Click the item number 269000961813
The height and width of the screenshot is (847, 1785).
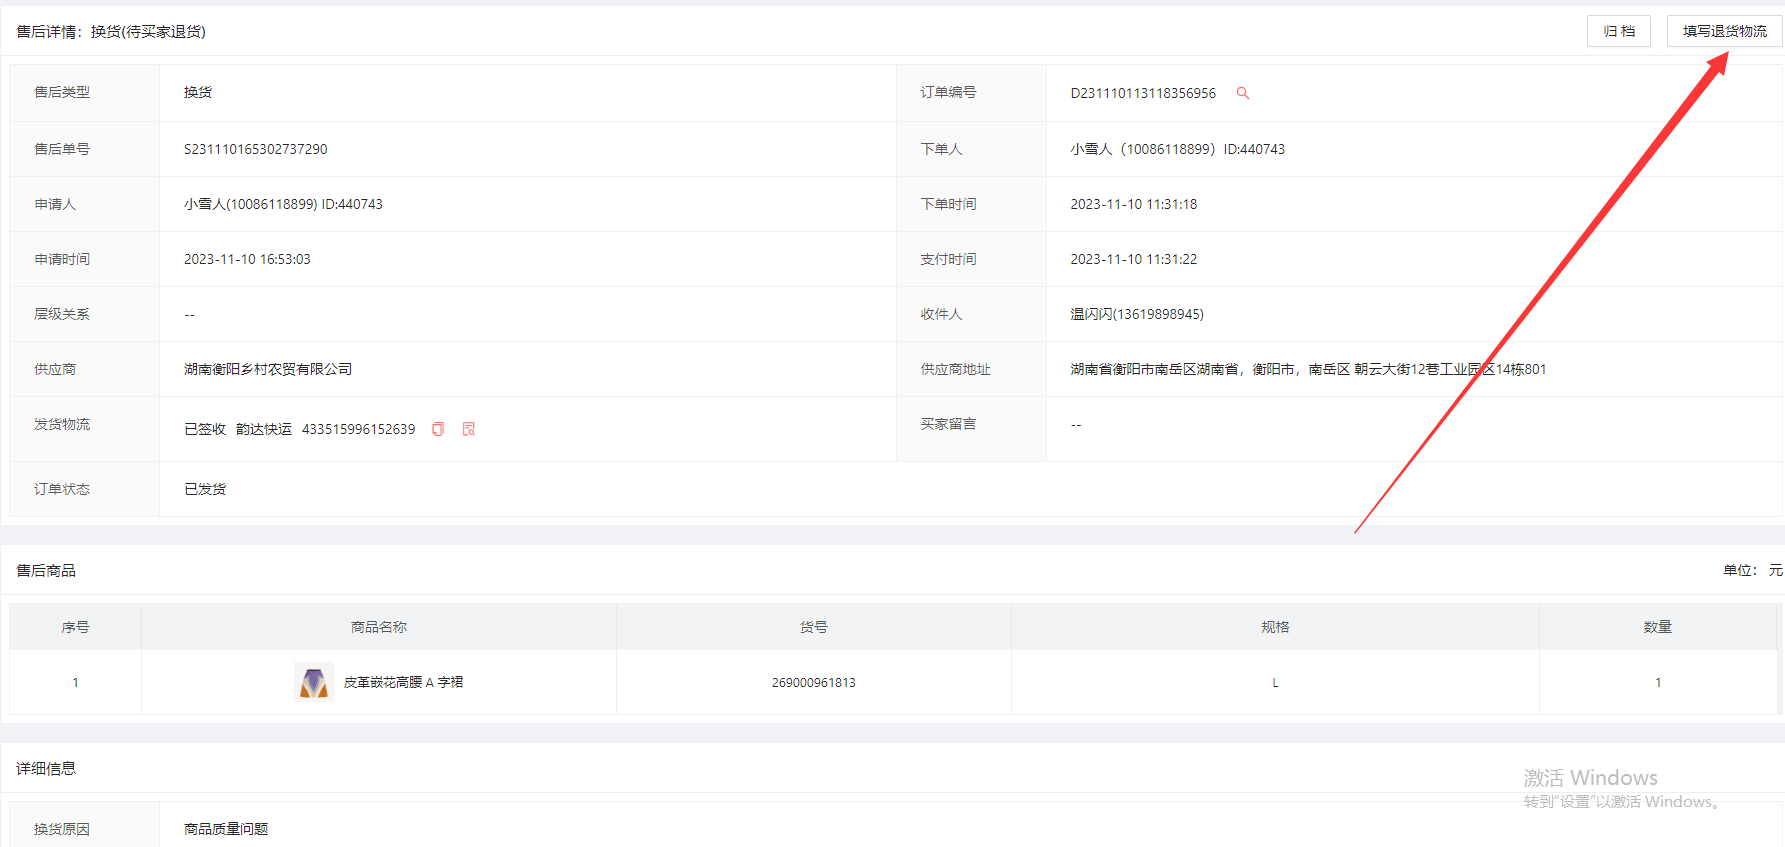coord(813,683)
